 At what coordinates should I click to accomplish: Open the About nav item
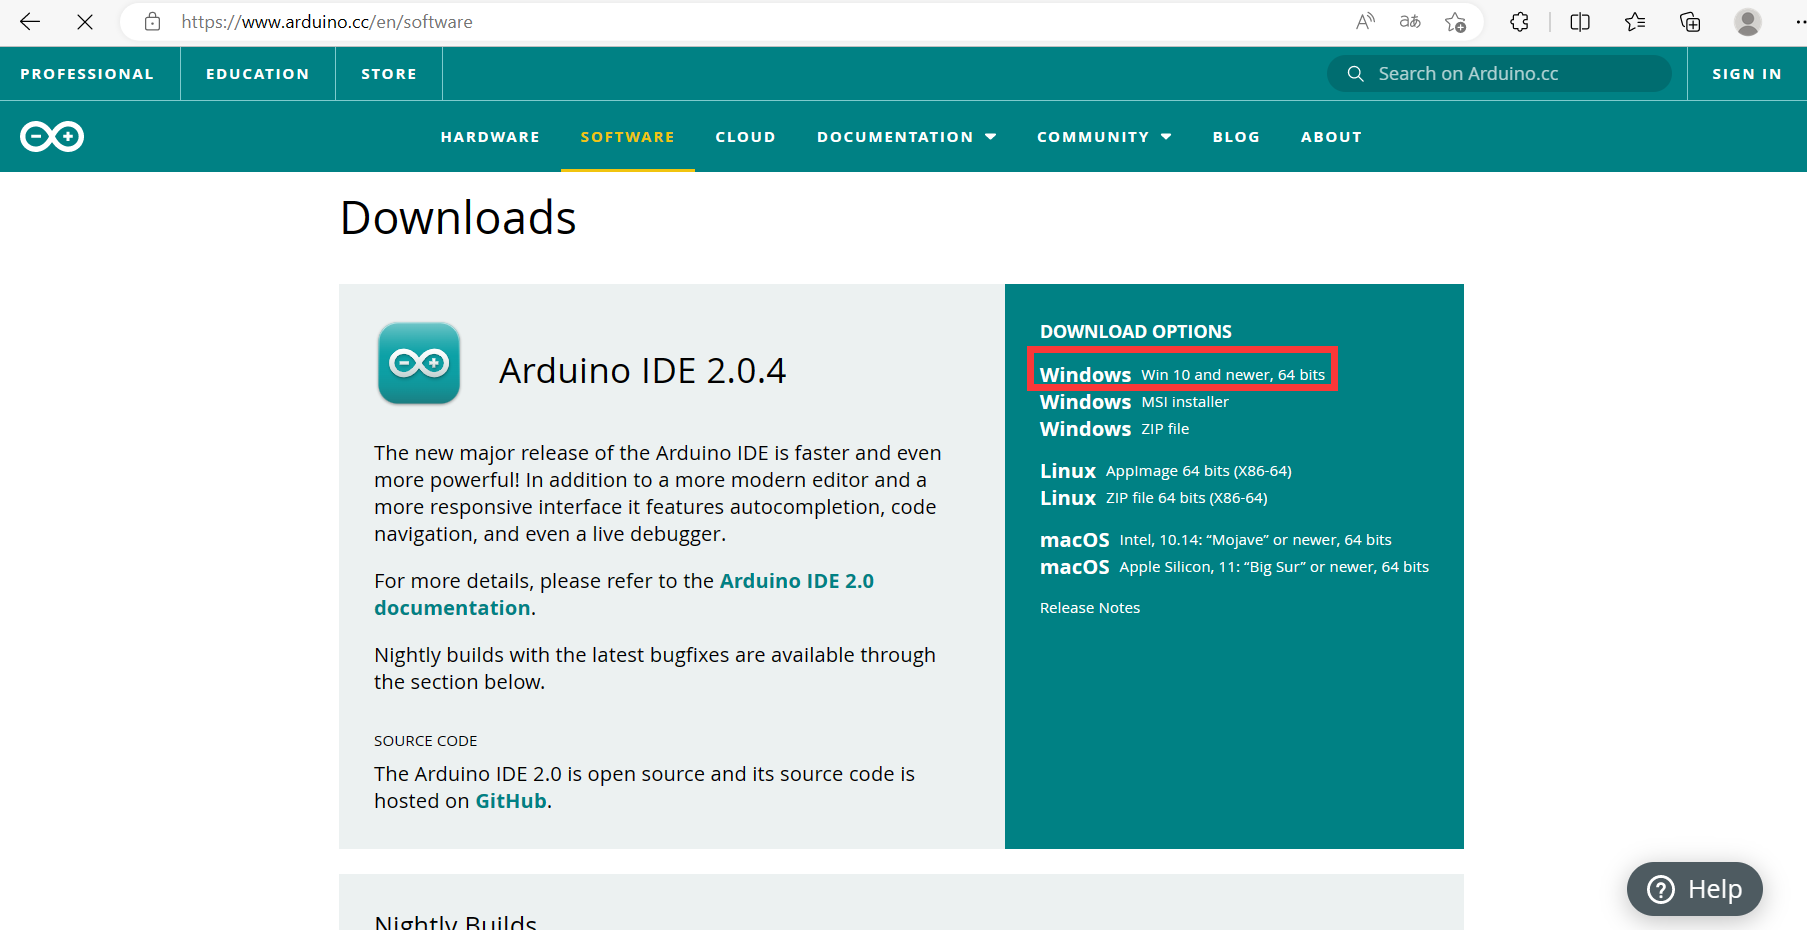(x=1331, y=137)
